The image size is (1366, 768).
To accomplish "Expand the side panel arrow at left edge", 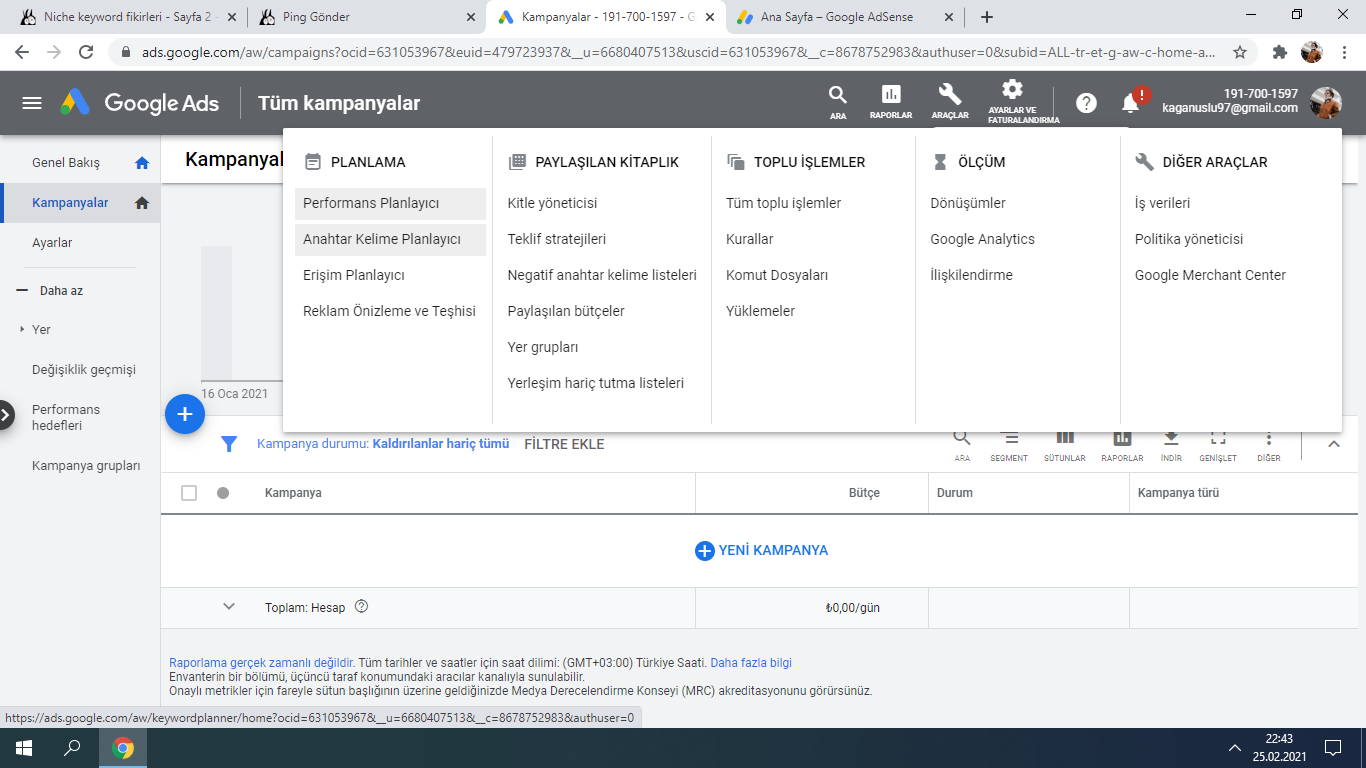I will pyautogui.click(x=6, y=415).
